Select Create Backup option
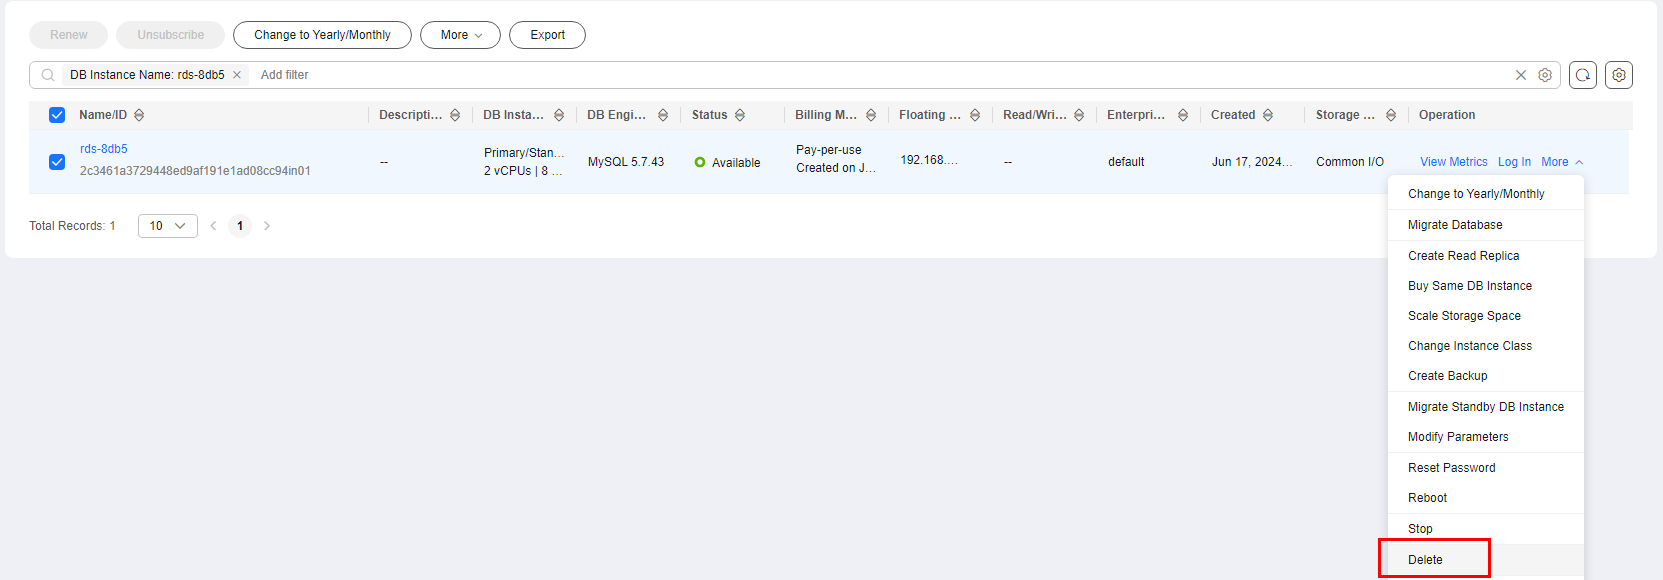The image size is (1663, 580). pyautogui.click(x=1486, y=376)
